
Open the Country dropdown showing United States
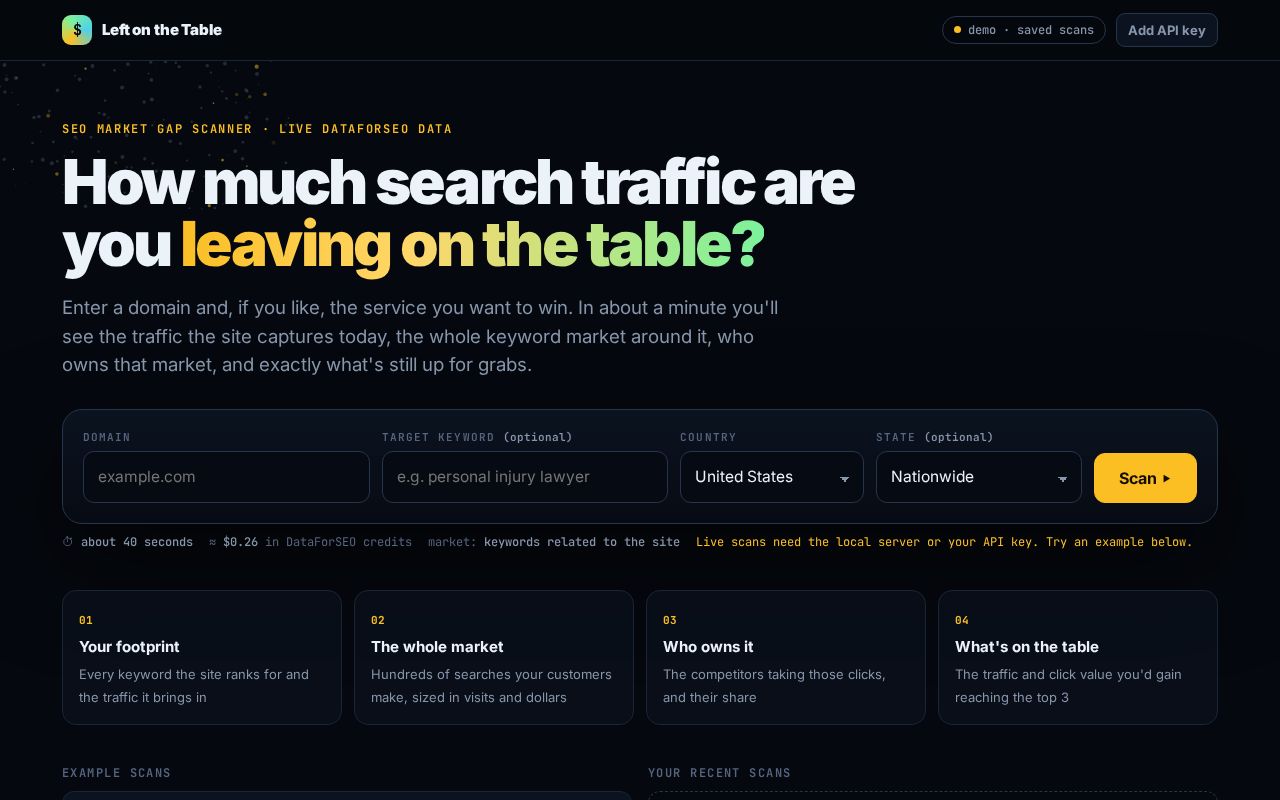(x=772, y=477)
